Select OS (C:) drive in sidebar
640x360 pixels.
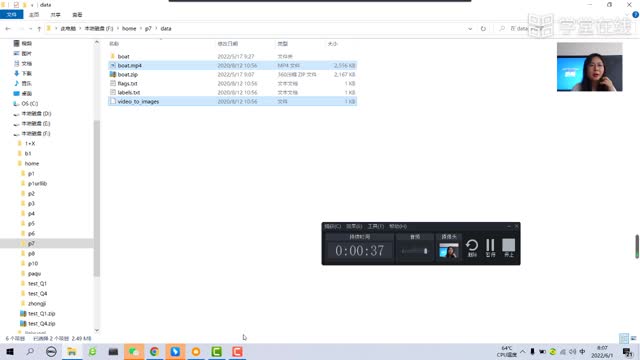pos(29,104)
